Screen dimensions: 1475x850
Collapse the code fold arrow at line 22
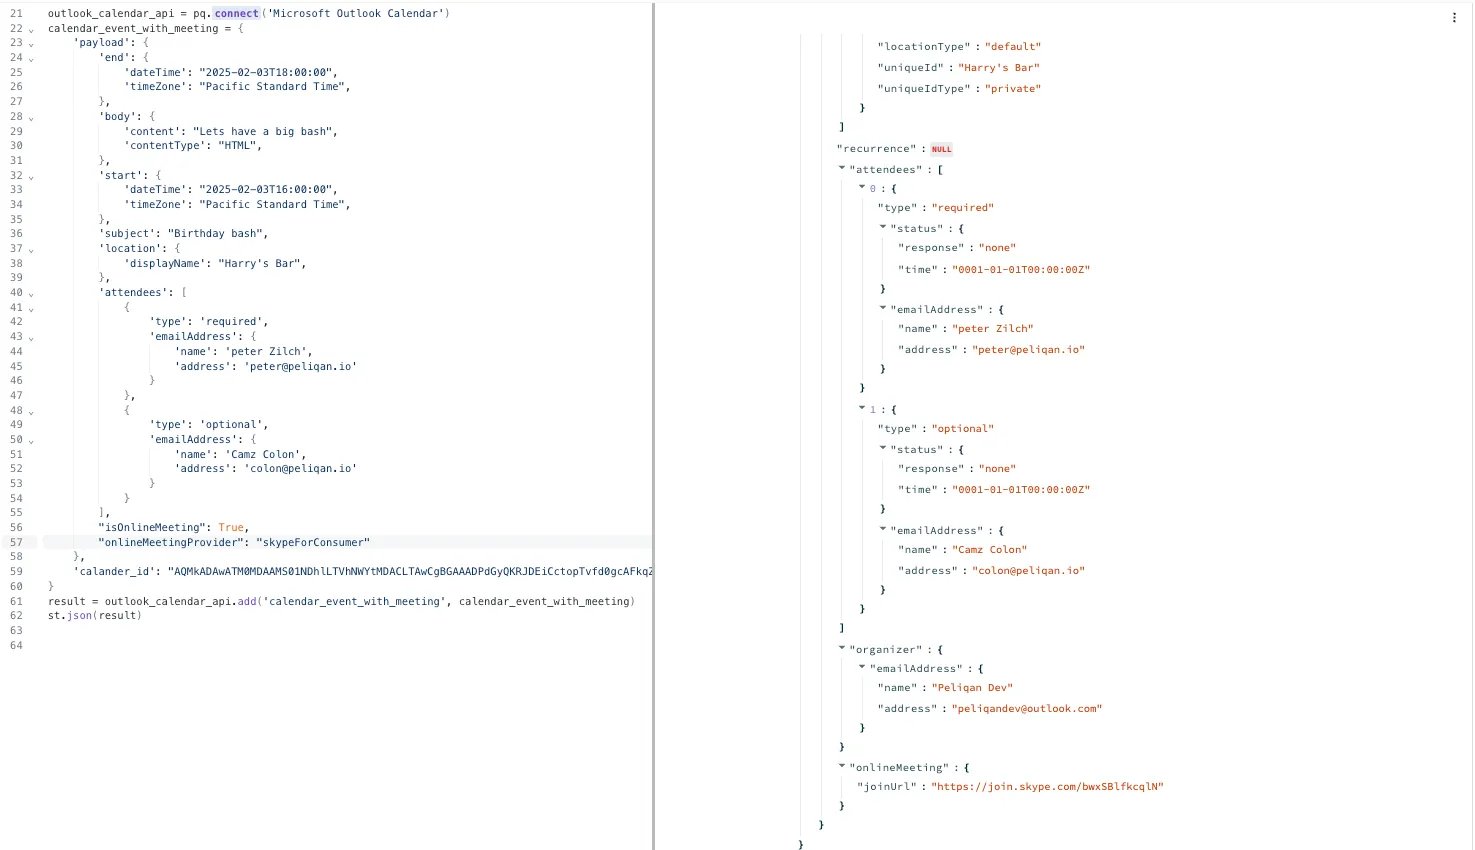point(31,29)
